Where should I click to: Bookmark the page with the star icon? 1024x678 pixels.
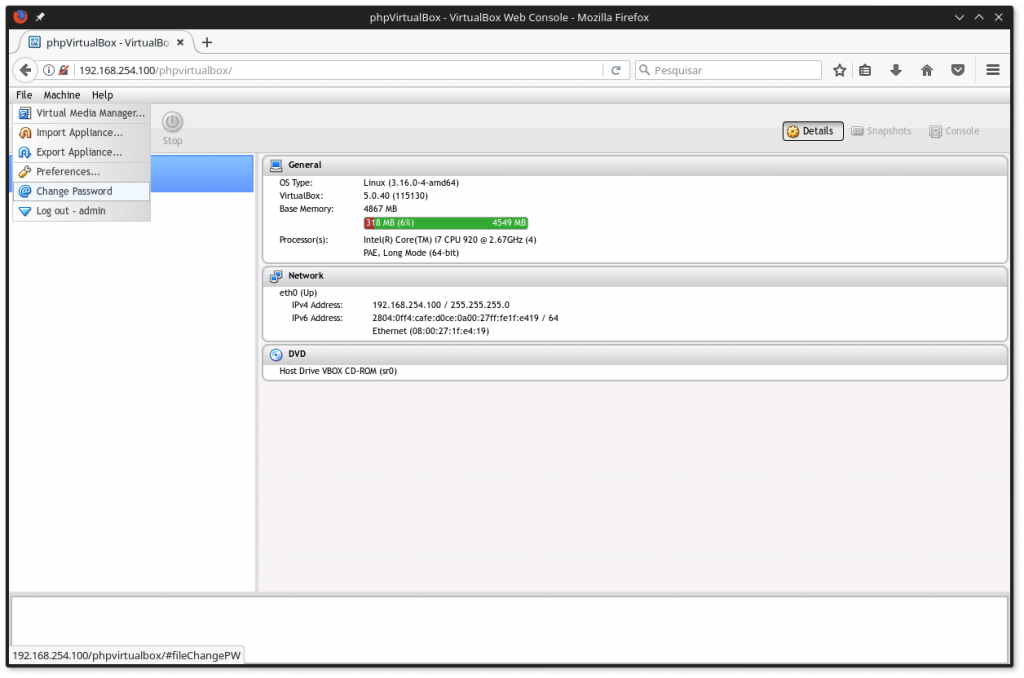(840, 70)
